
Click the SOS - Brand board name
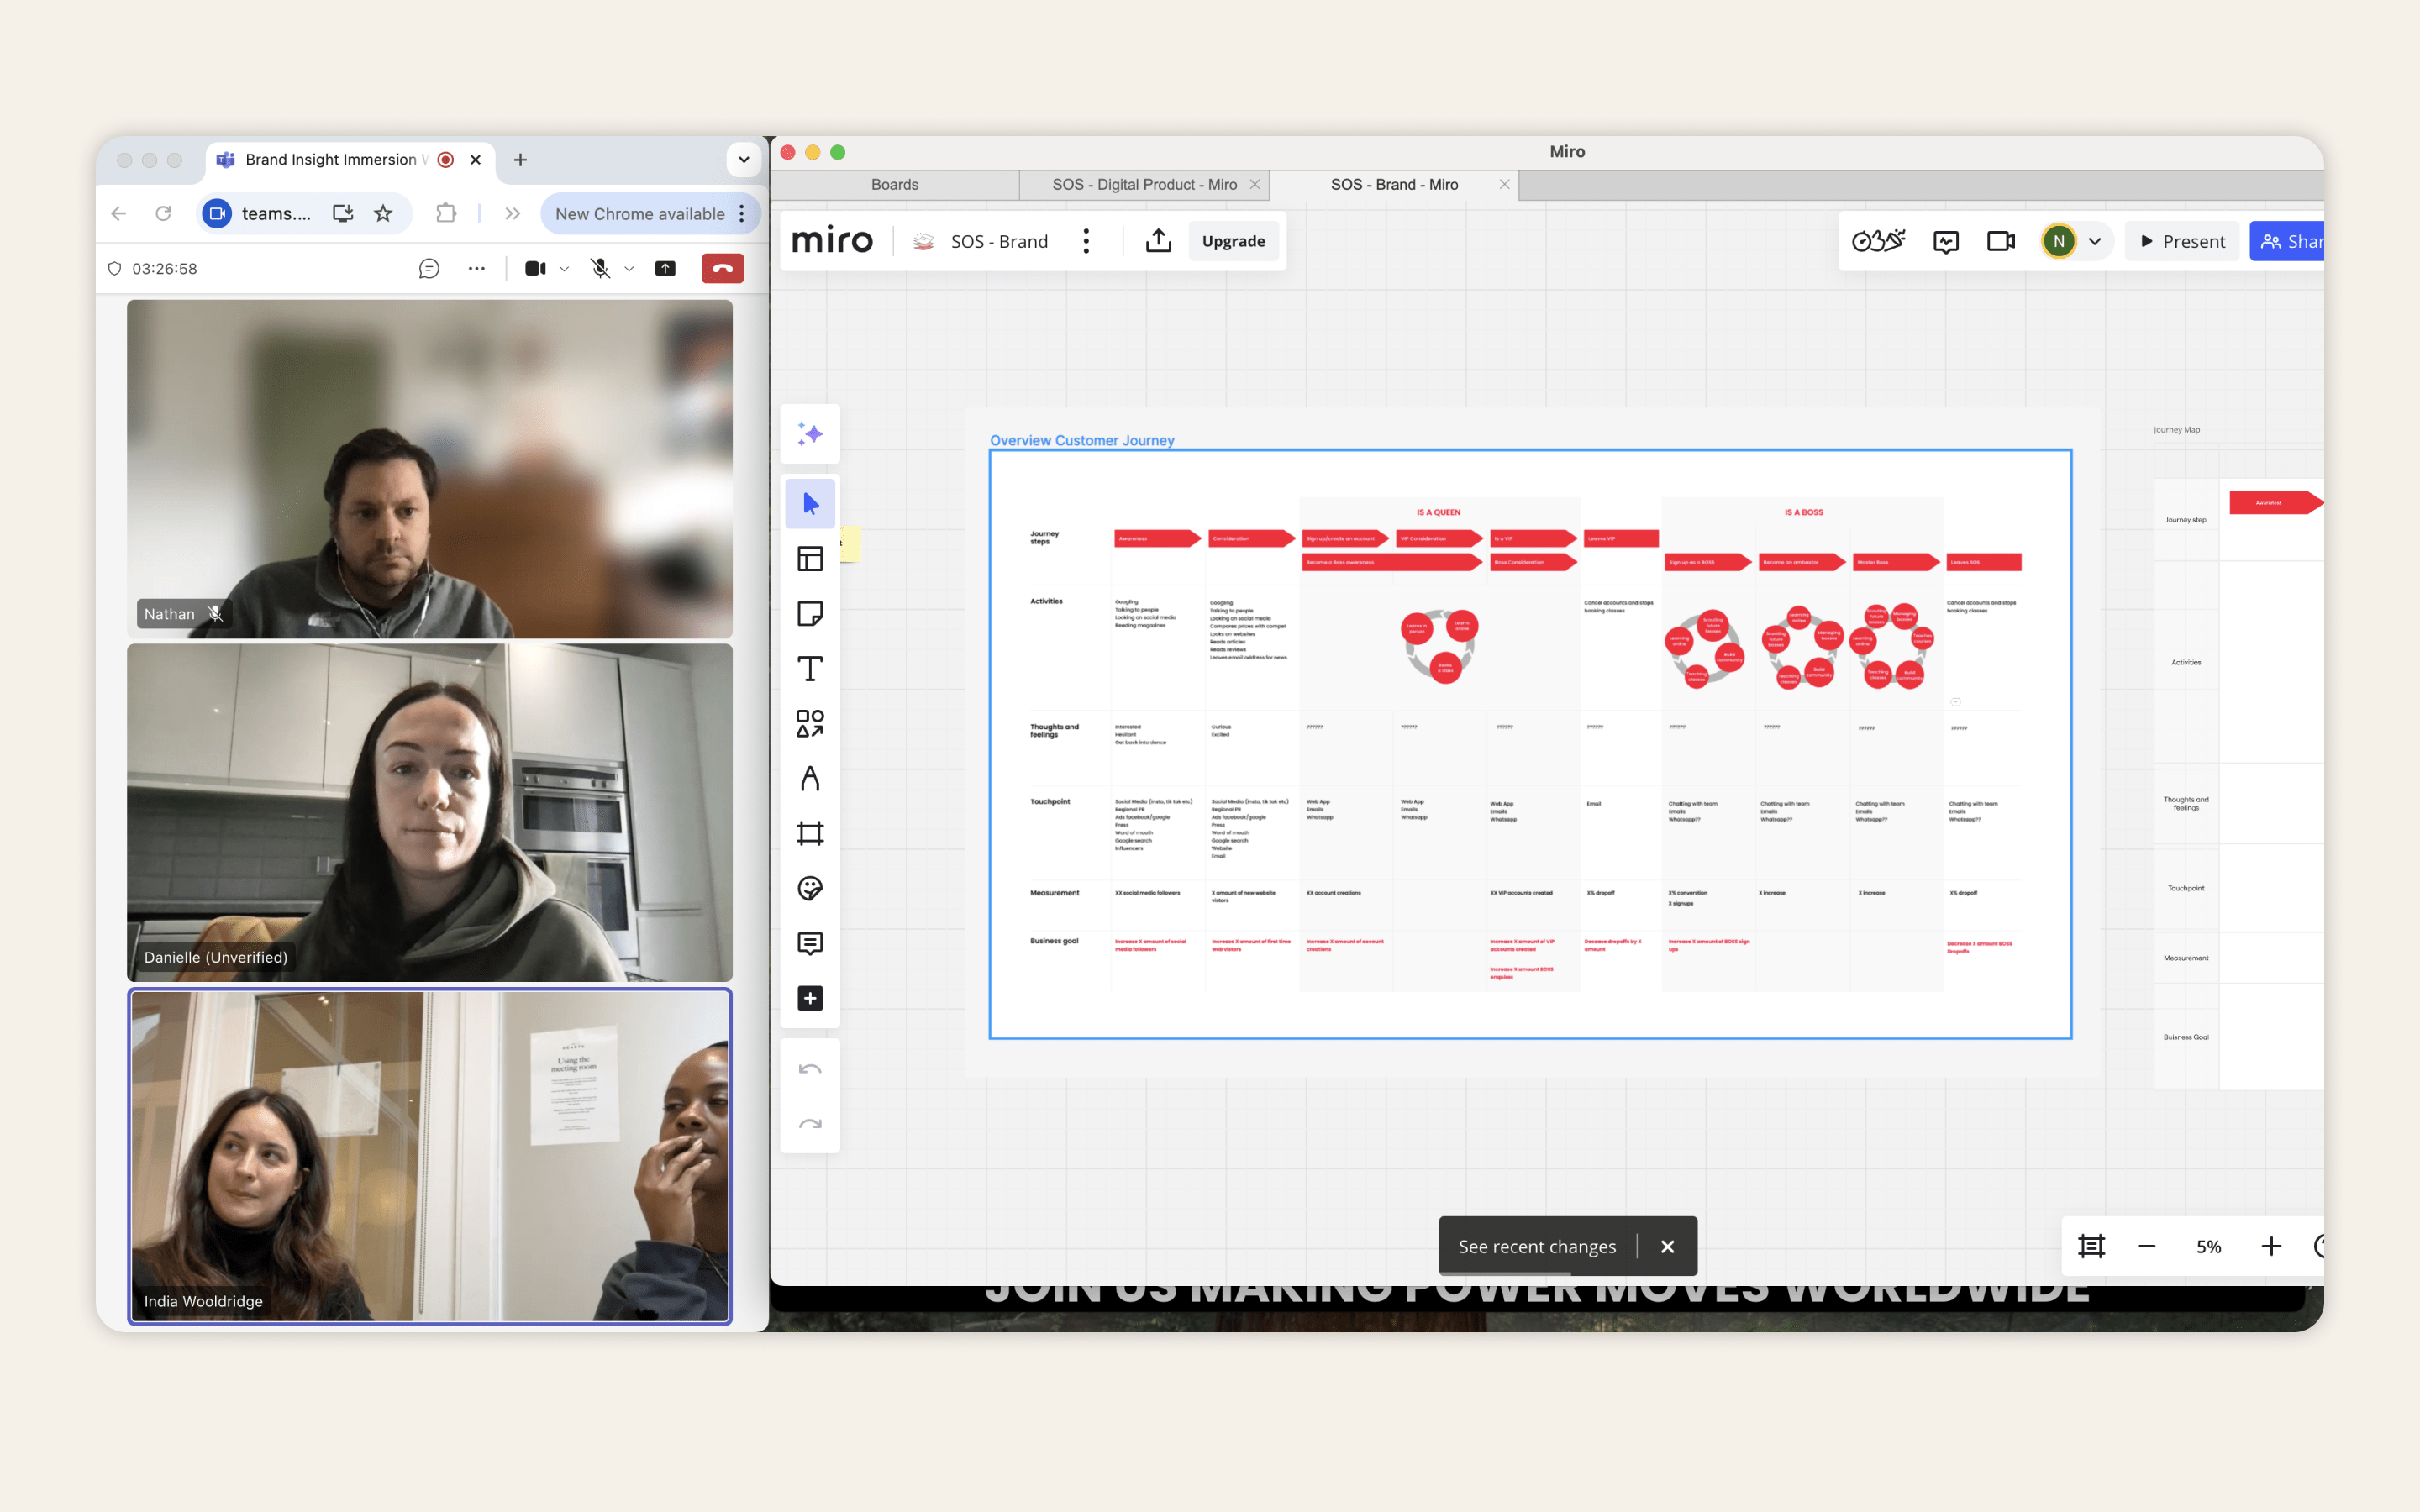click(x=999, y=241)
